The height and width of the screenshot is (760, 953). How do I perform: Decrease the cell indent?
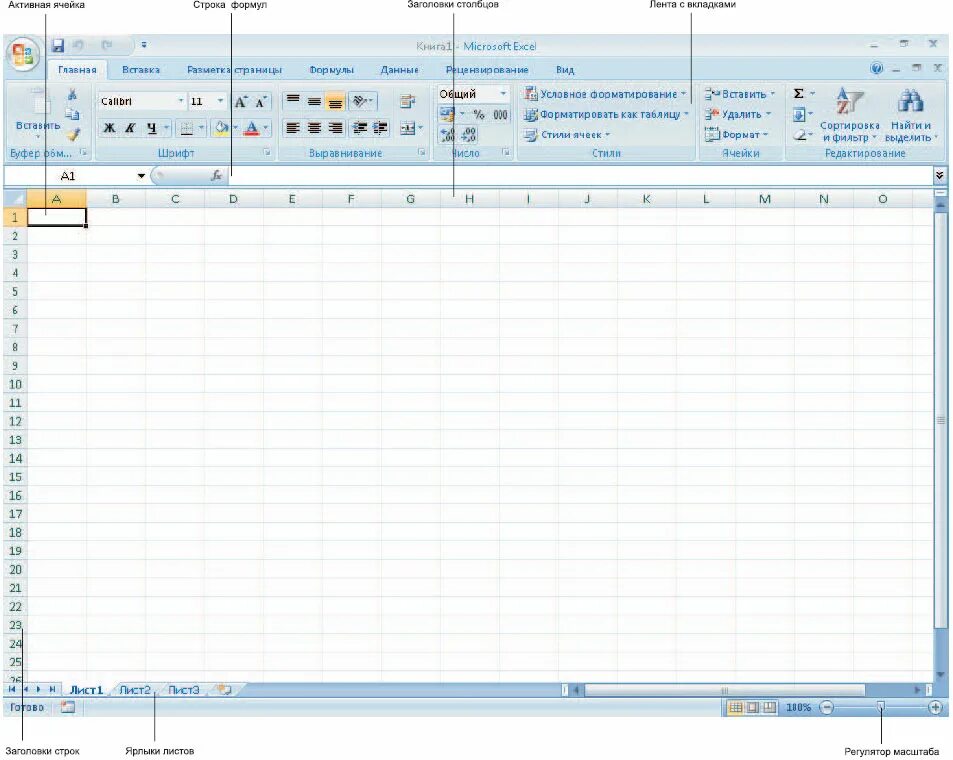tap(360, 128)
